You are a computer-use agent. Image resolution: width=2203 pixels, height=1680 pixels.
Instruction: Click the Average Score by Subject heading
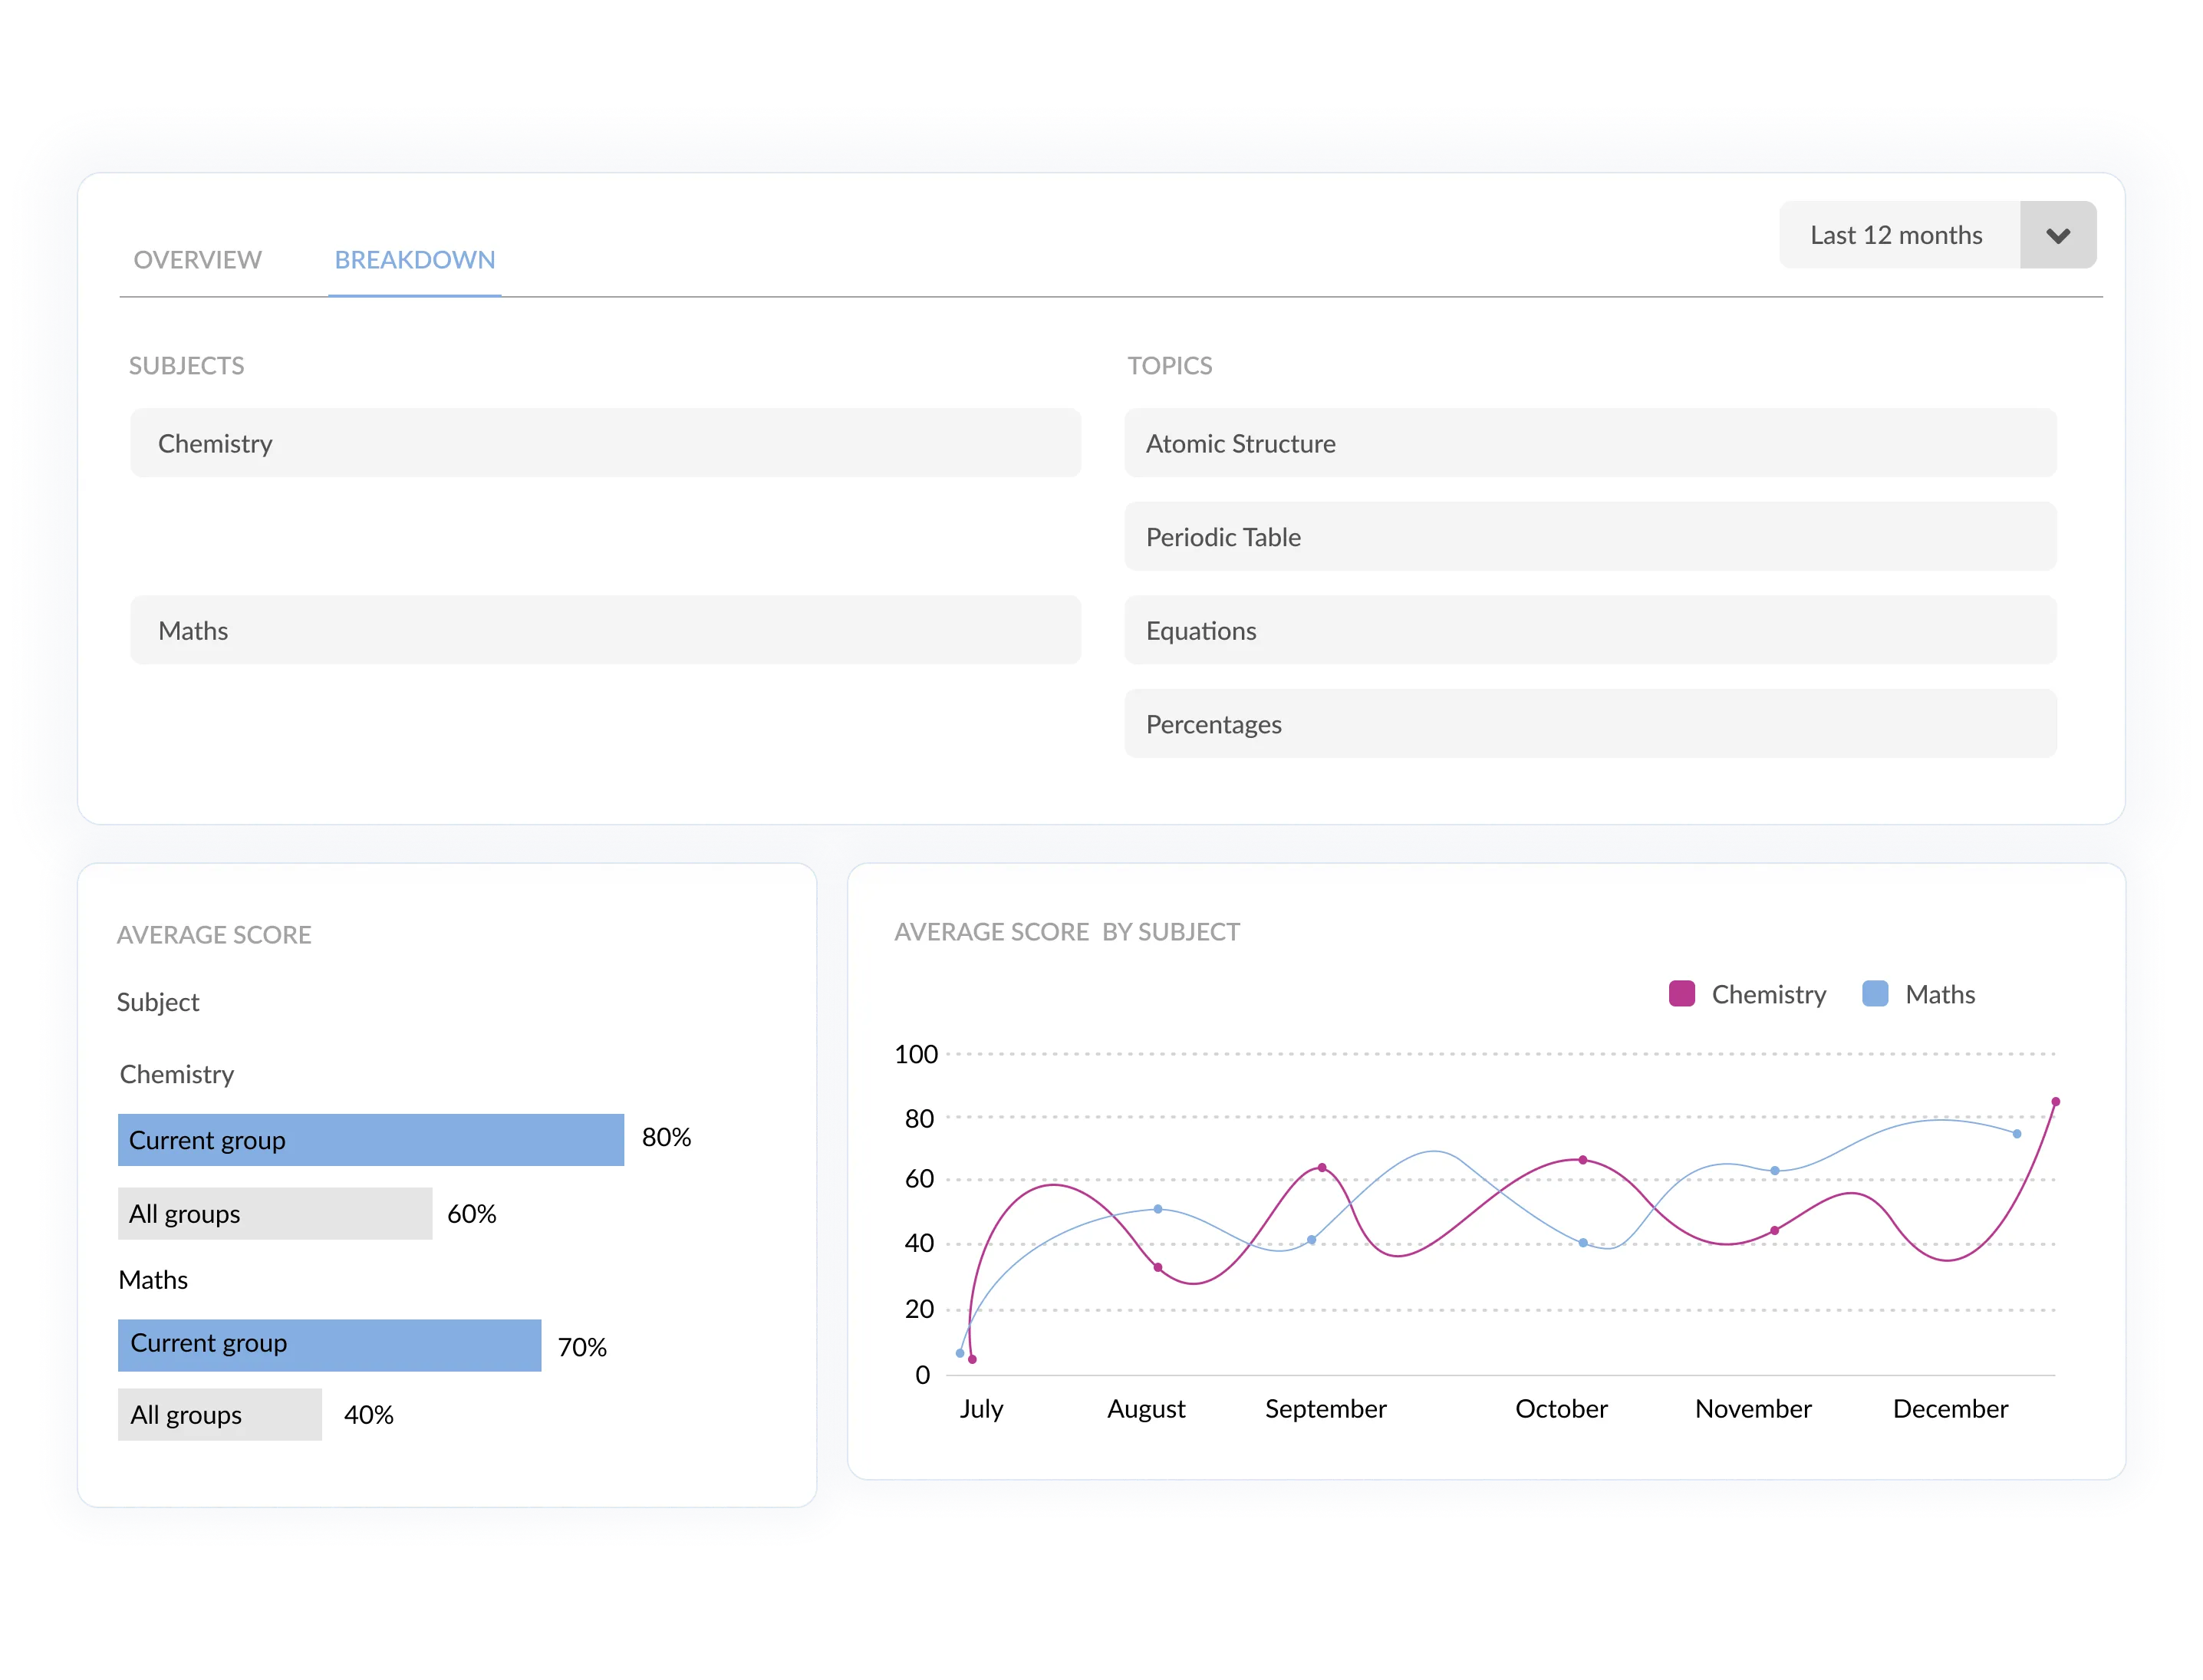pyautogui.click(x=1066, y=931)
